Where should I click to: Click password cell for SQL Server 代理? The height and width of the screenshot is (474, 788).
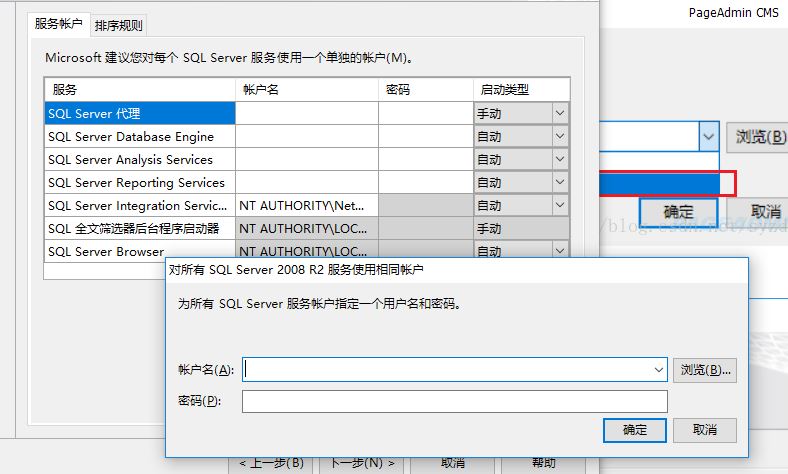tap(426, 114)
